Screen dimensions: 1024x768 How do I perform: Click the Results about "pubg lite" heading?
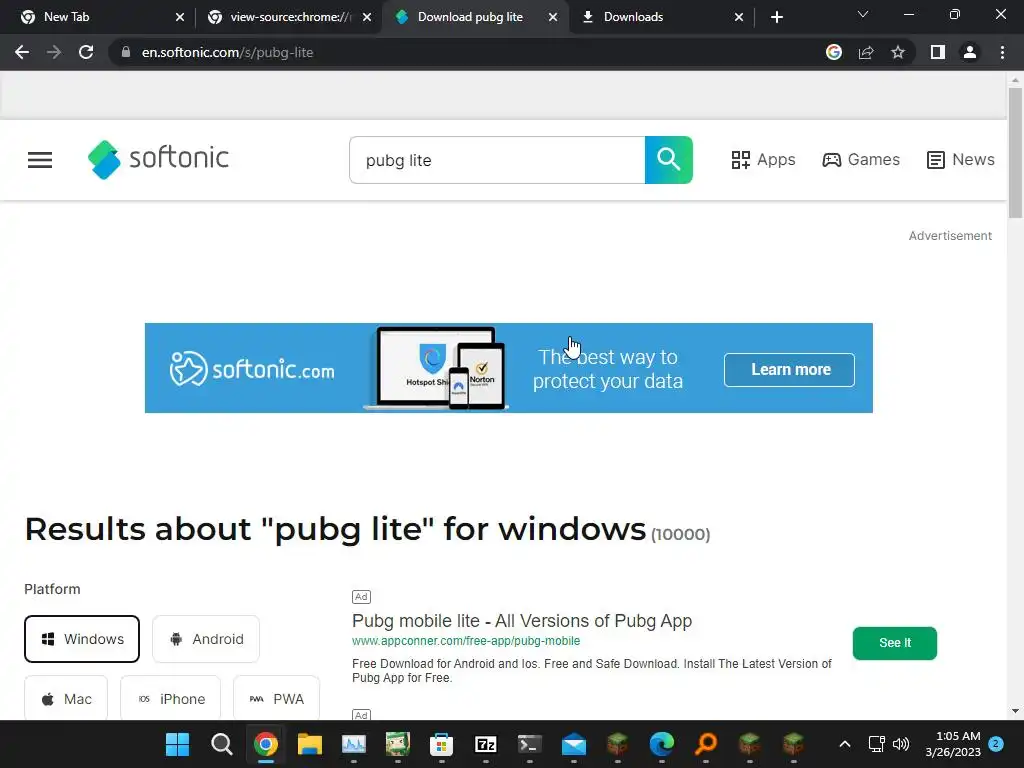pos(335,529)
